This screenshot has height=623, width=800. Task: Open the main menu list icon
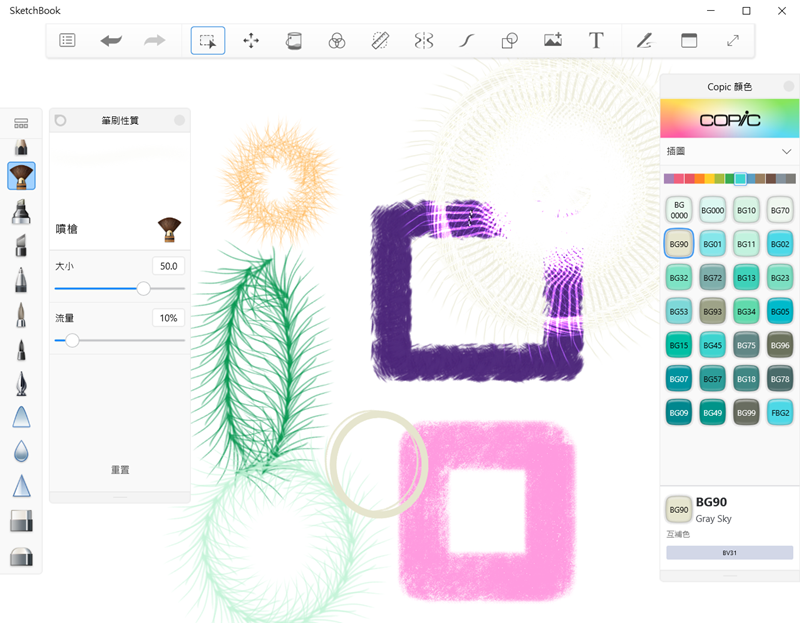67,41
